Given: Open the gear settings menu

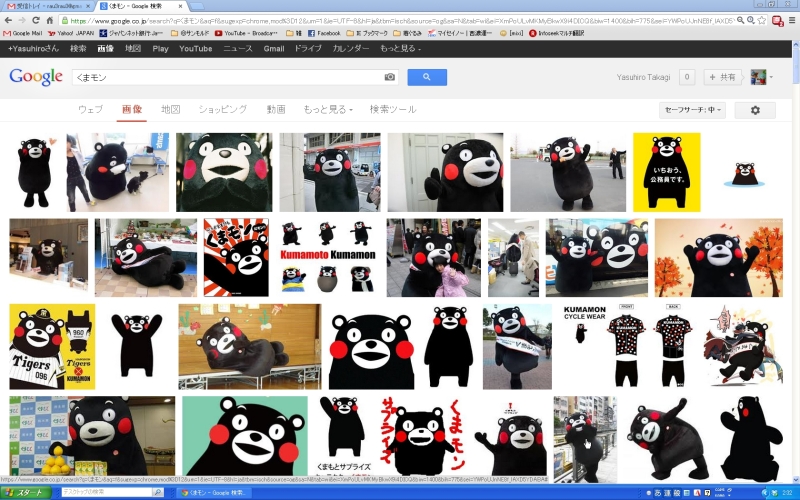Looking at the screenshot, I should coord(755,110).
